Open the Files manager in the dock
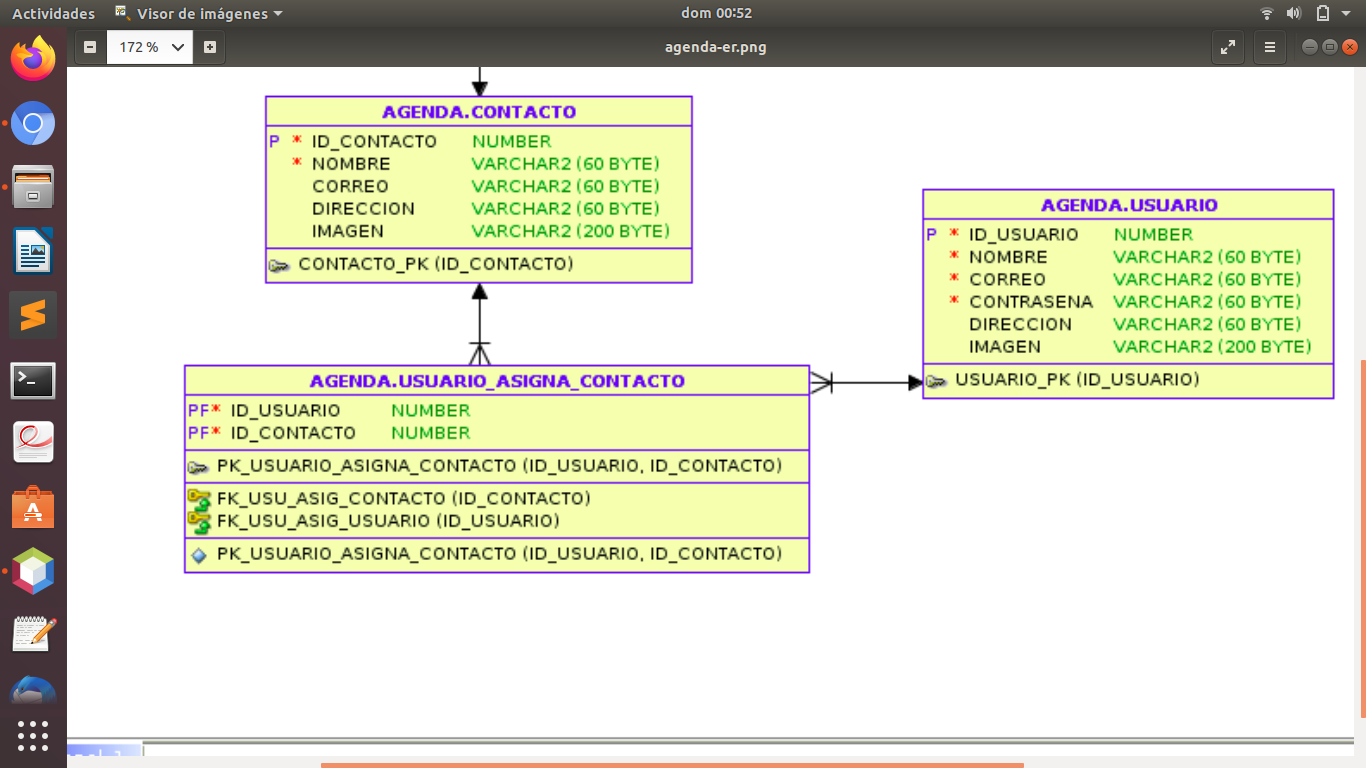This screenshot has height=768, width=1366. [33, 187]
